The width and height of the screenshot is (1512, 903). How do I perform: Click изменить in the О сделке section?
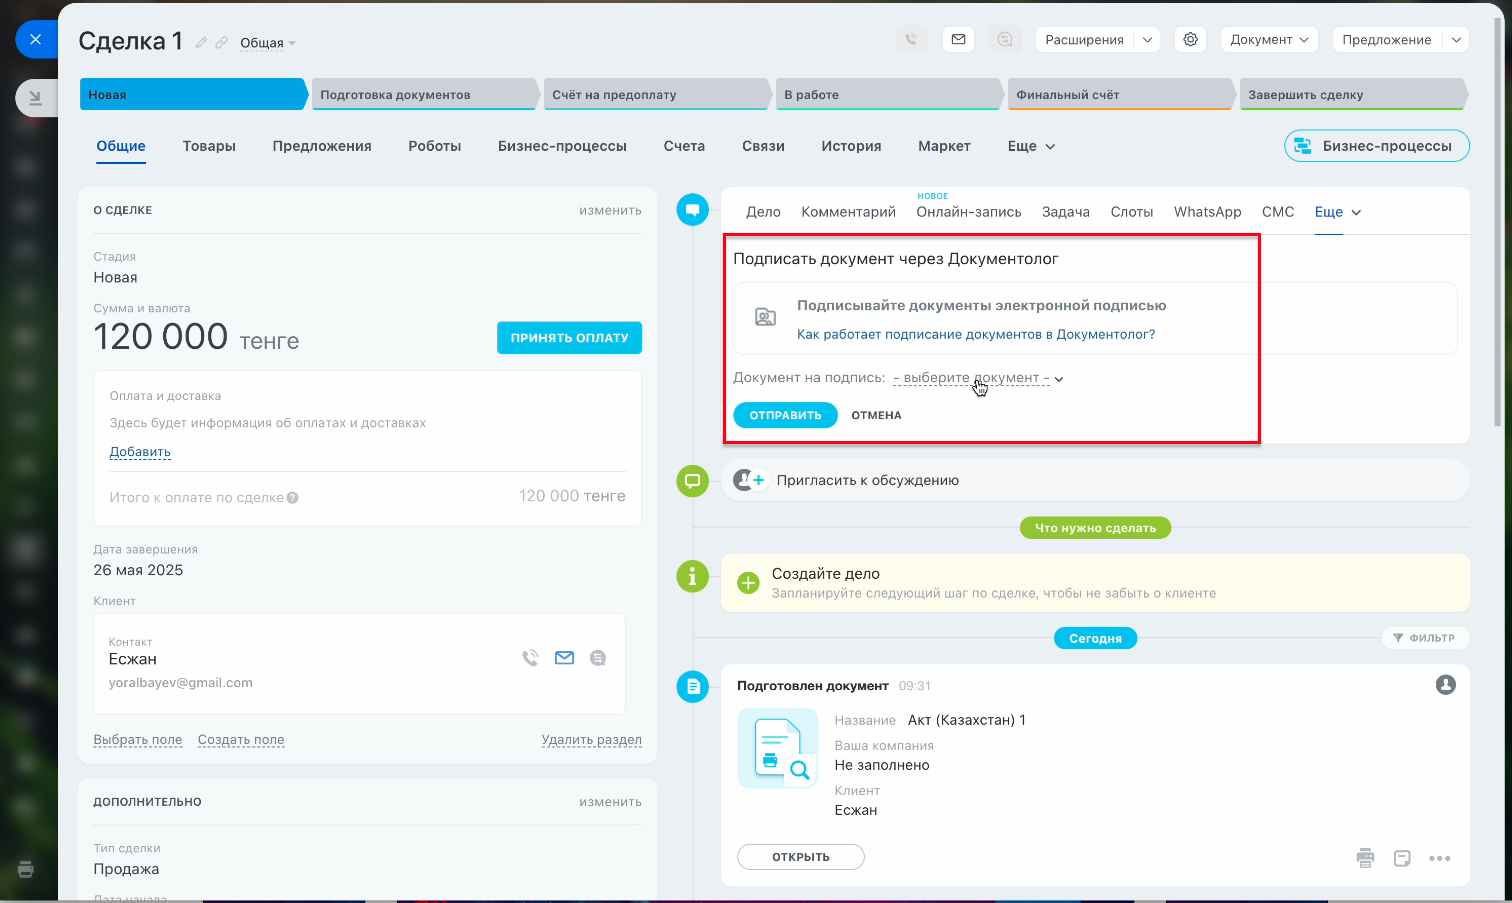click(610, 210)
